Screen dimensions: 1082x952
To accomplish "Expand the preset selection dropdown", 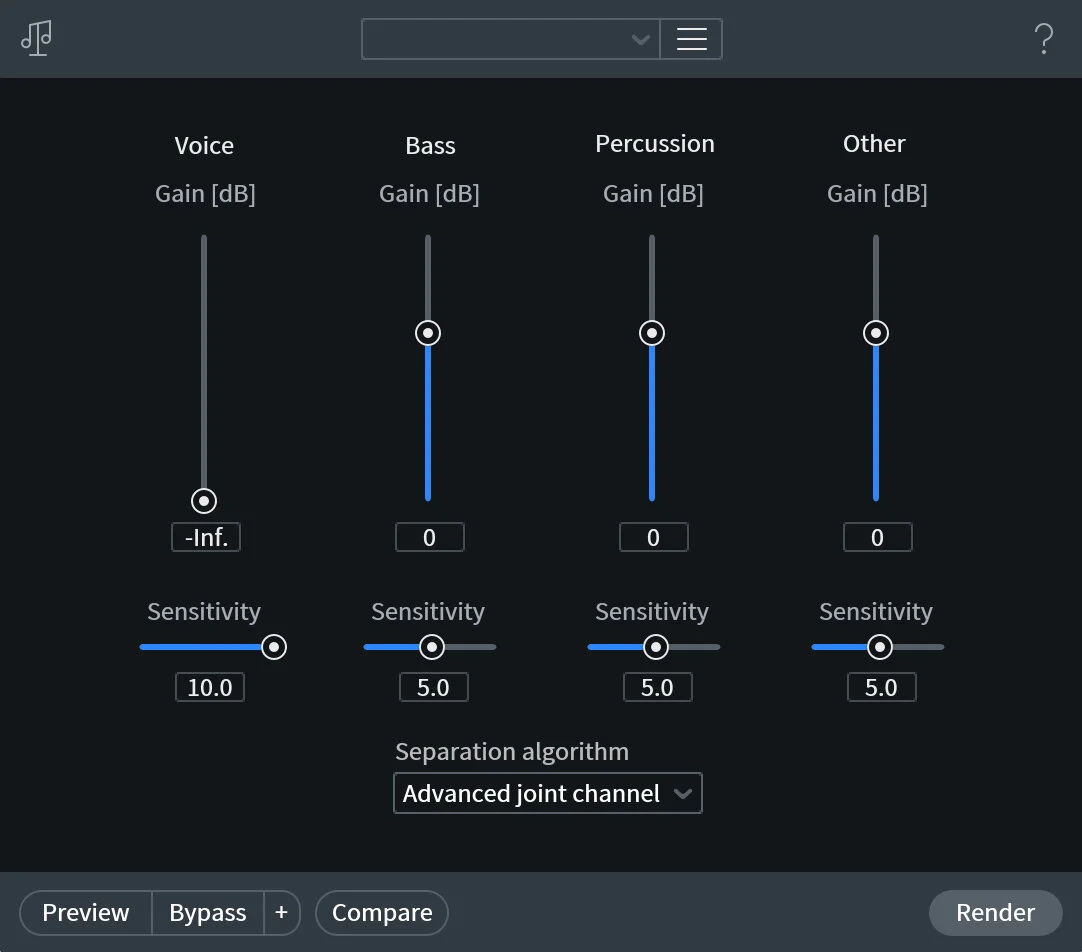I will click(511, 39).
